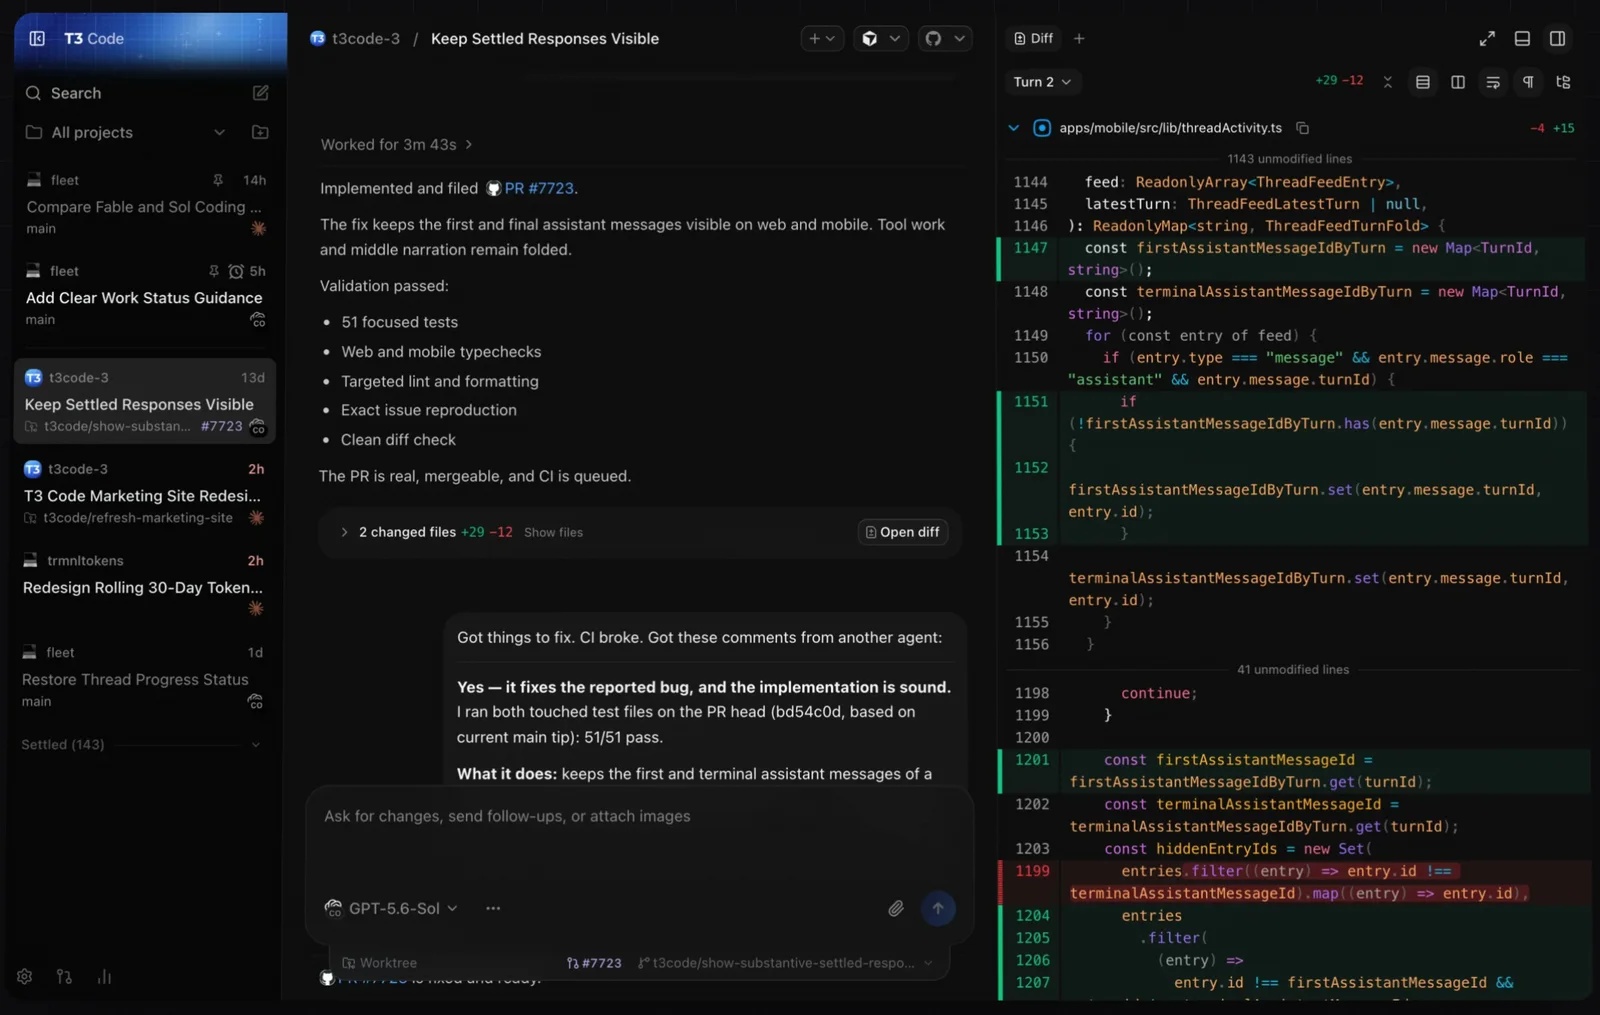
Task: Send message with the blue arrow button
Action: click(x=938, y=908)
